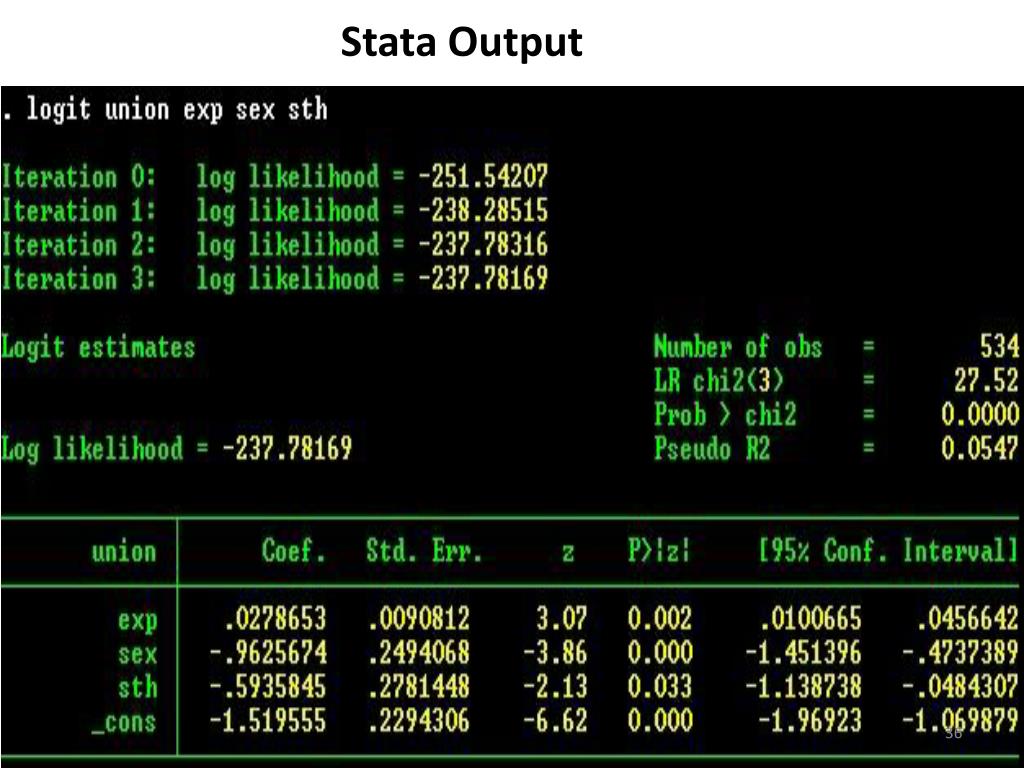Click exp coefficient .0278653
The height and width of the screenshot is (768, 1024).
tap(274, 619)
